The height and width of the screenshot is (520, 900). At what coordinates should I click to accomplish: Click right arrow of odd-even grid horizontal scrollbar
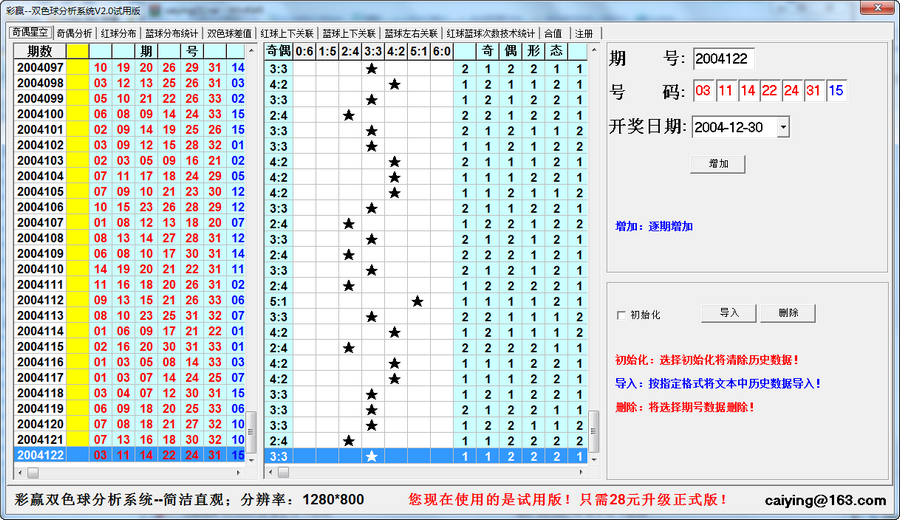[581, 472]
